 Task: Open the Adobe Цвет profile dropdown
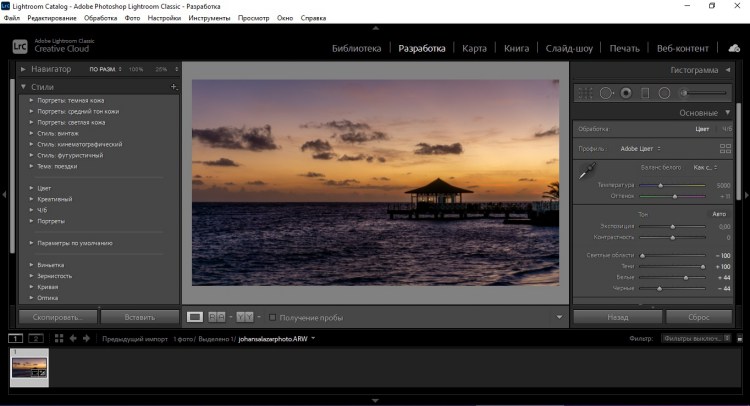point(640,149)
